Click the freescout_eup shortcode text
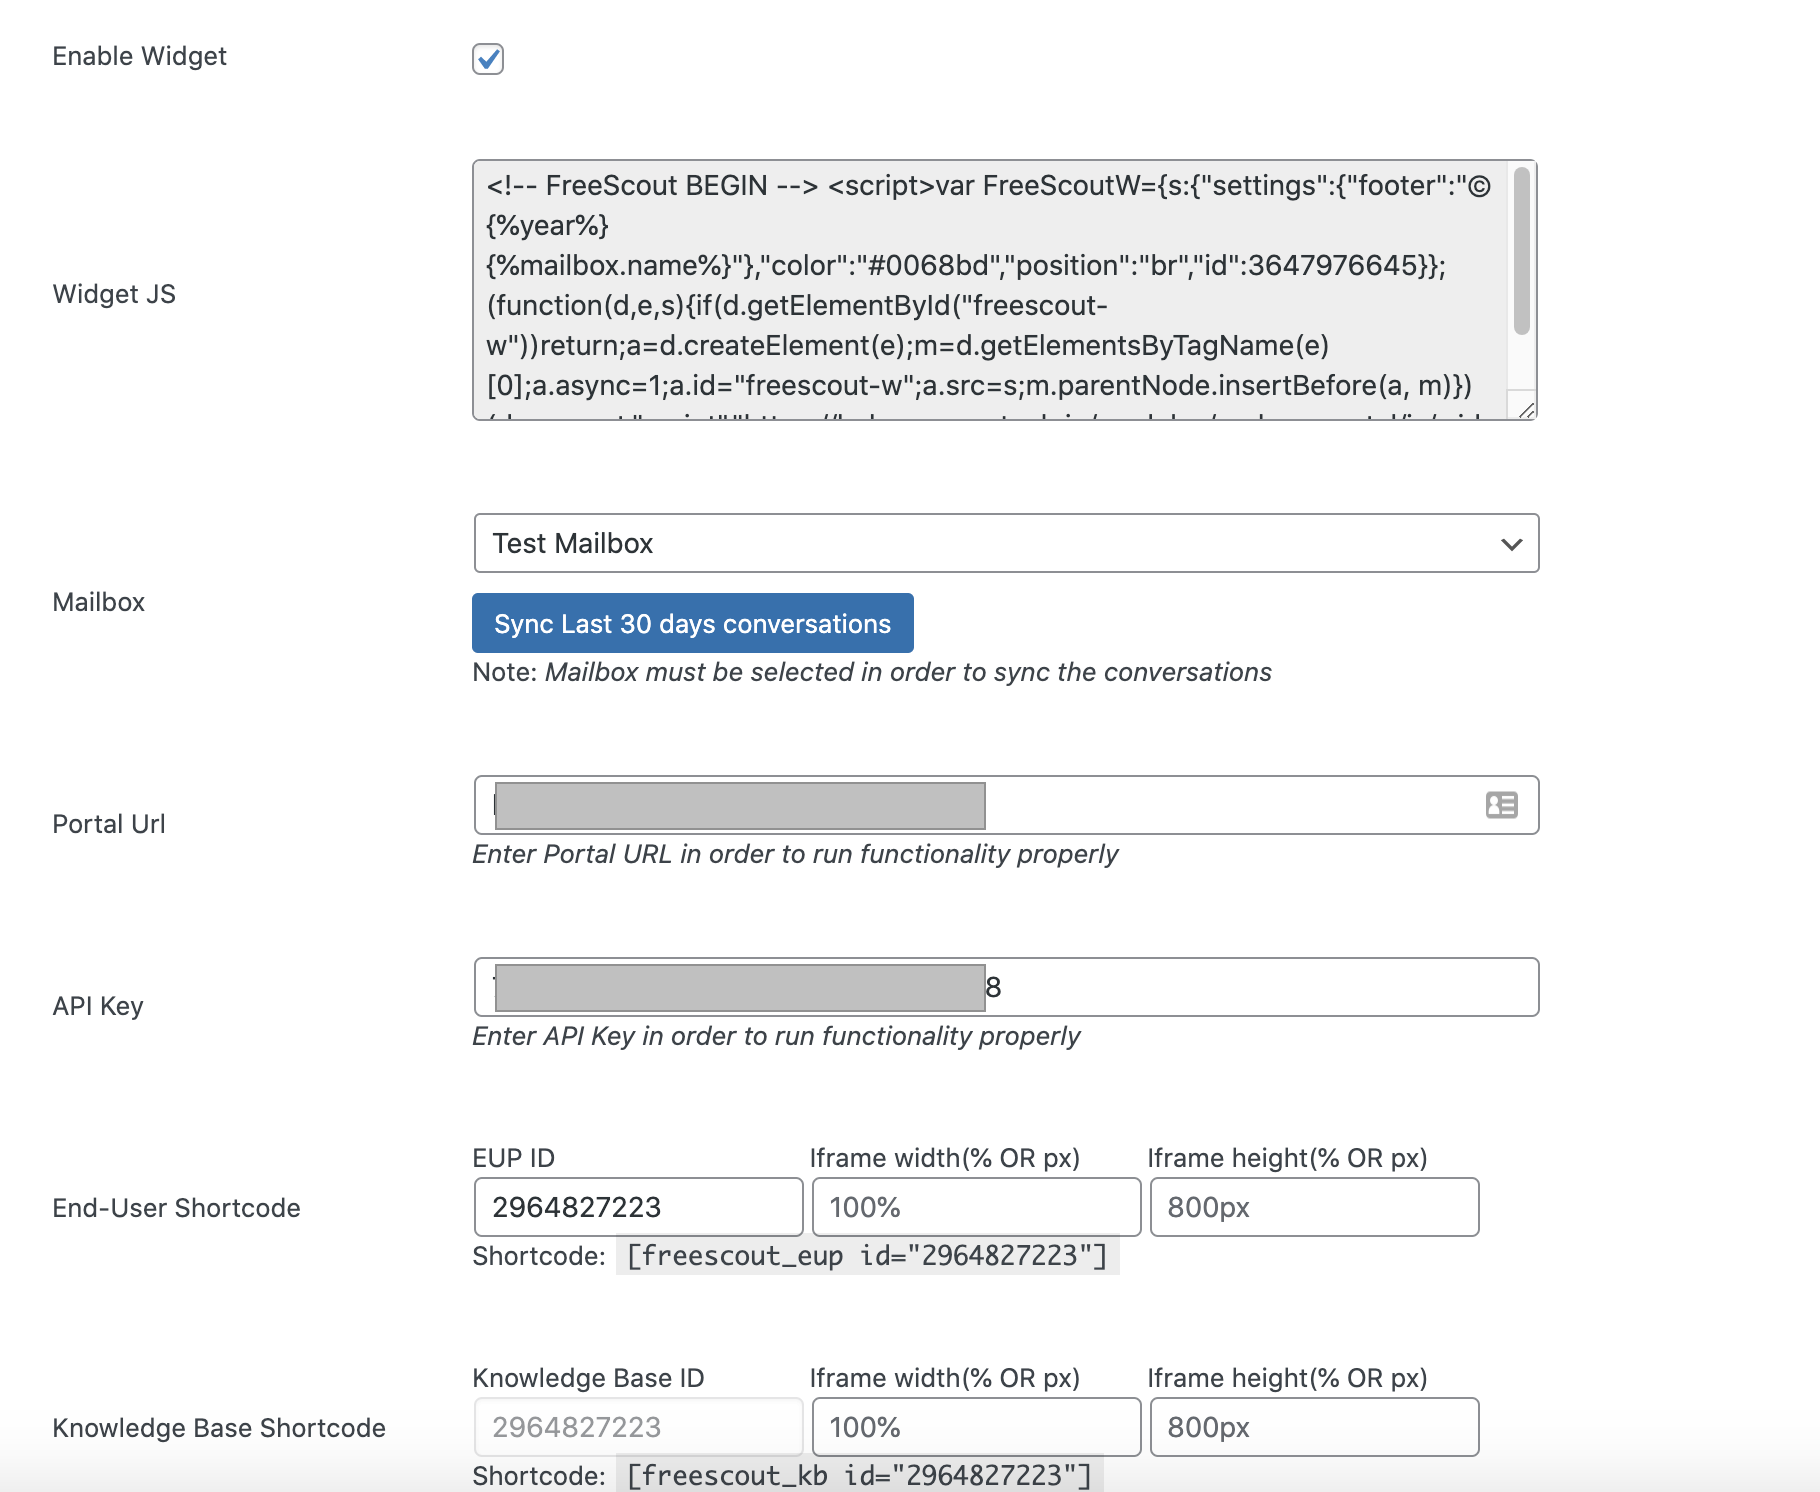Image resolution: width=1820 pixels, height=1492 pixels. [x=867, y=1256]
